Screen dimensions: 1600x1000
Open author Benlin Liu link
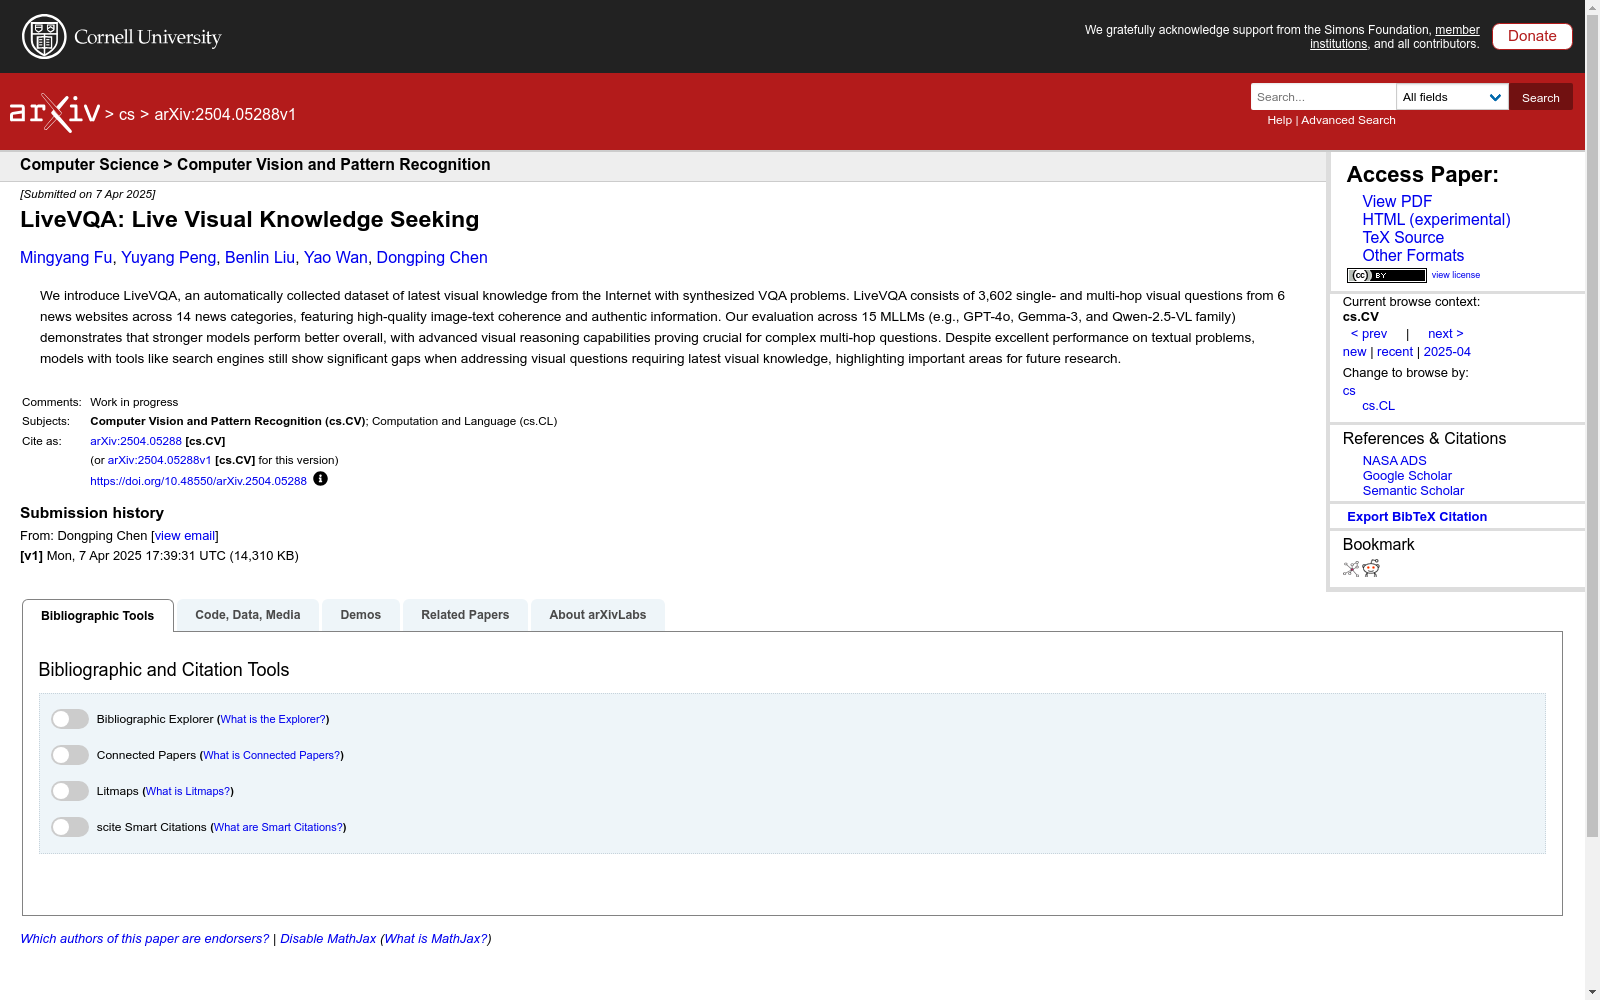coord(260,257)
